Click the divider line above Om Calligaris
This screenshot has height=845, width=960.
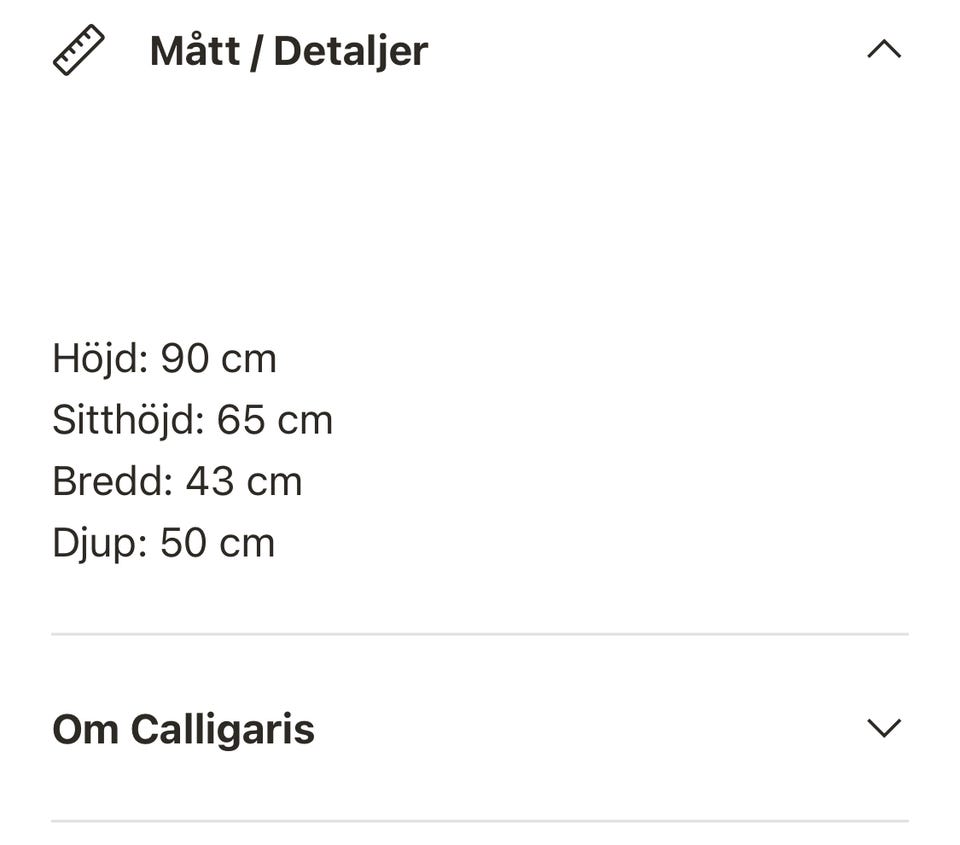tap(480, 634)
